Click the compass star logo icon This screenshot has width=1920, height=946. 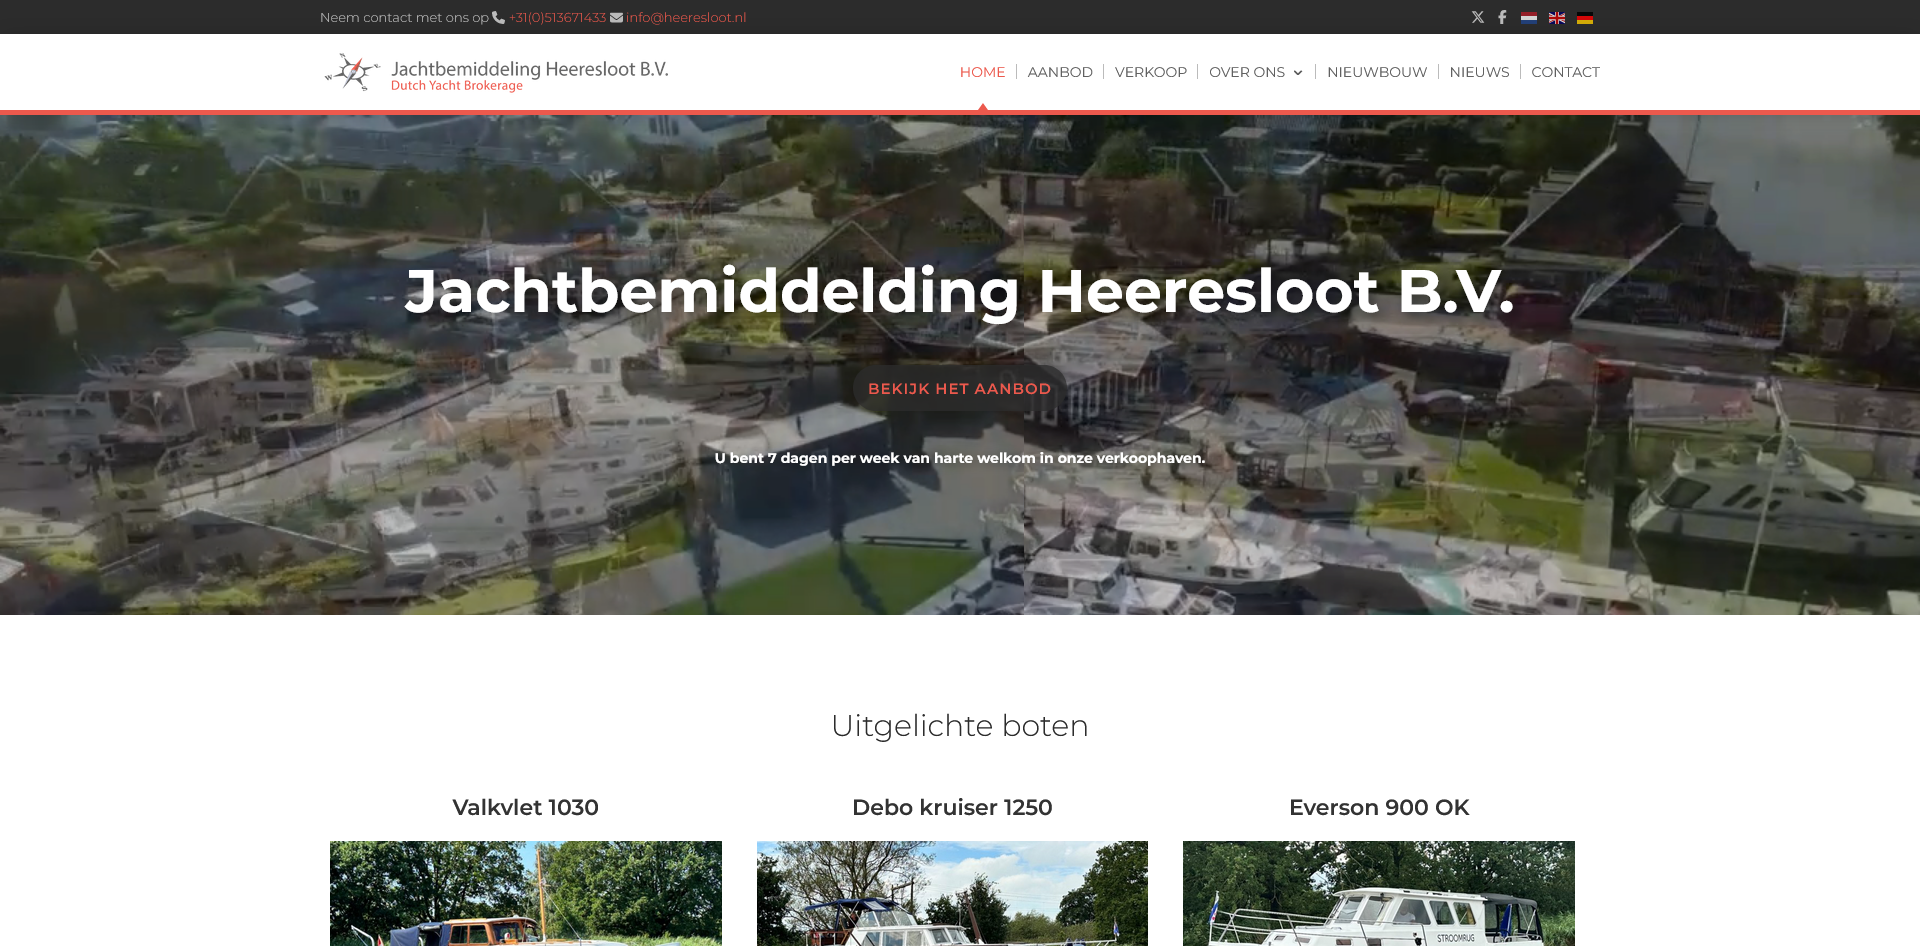[x=352, y=72]
